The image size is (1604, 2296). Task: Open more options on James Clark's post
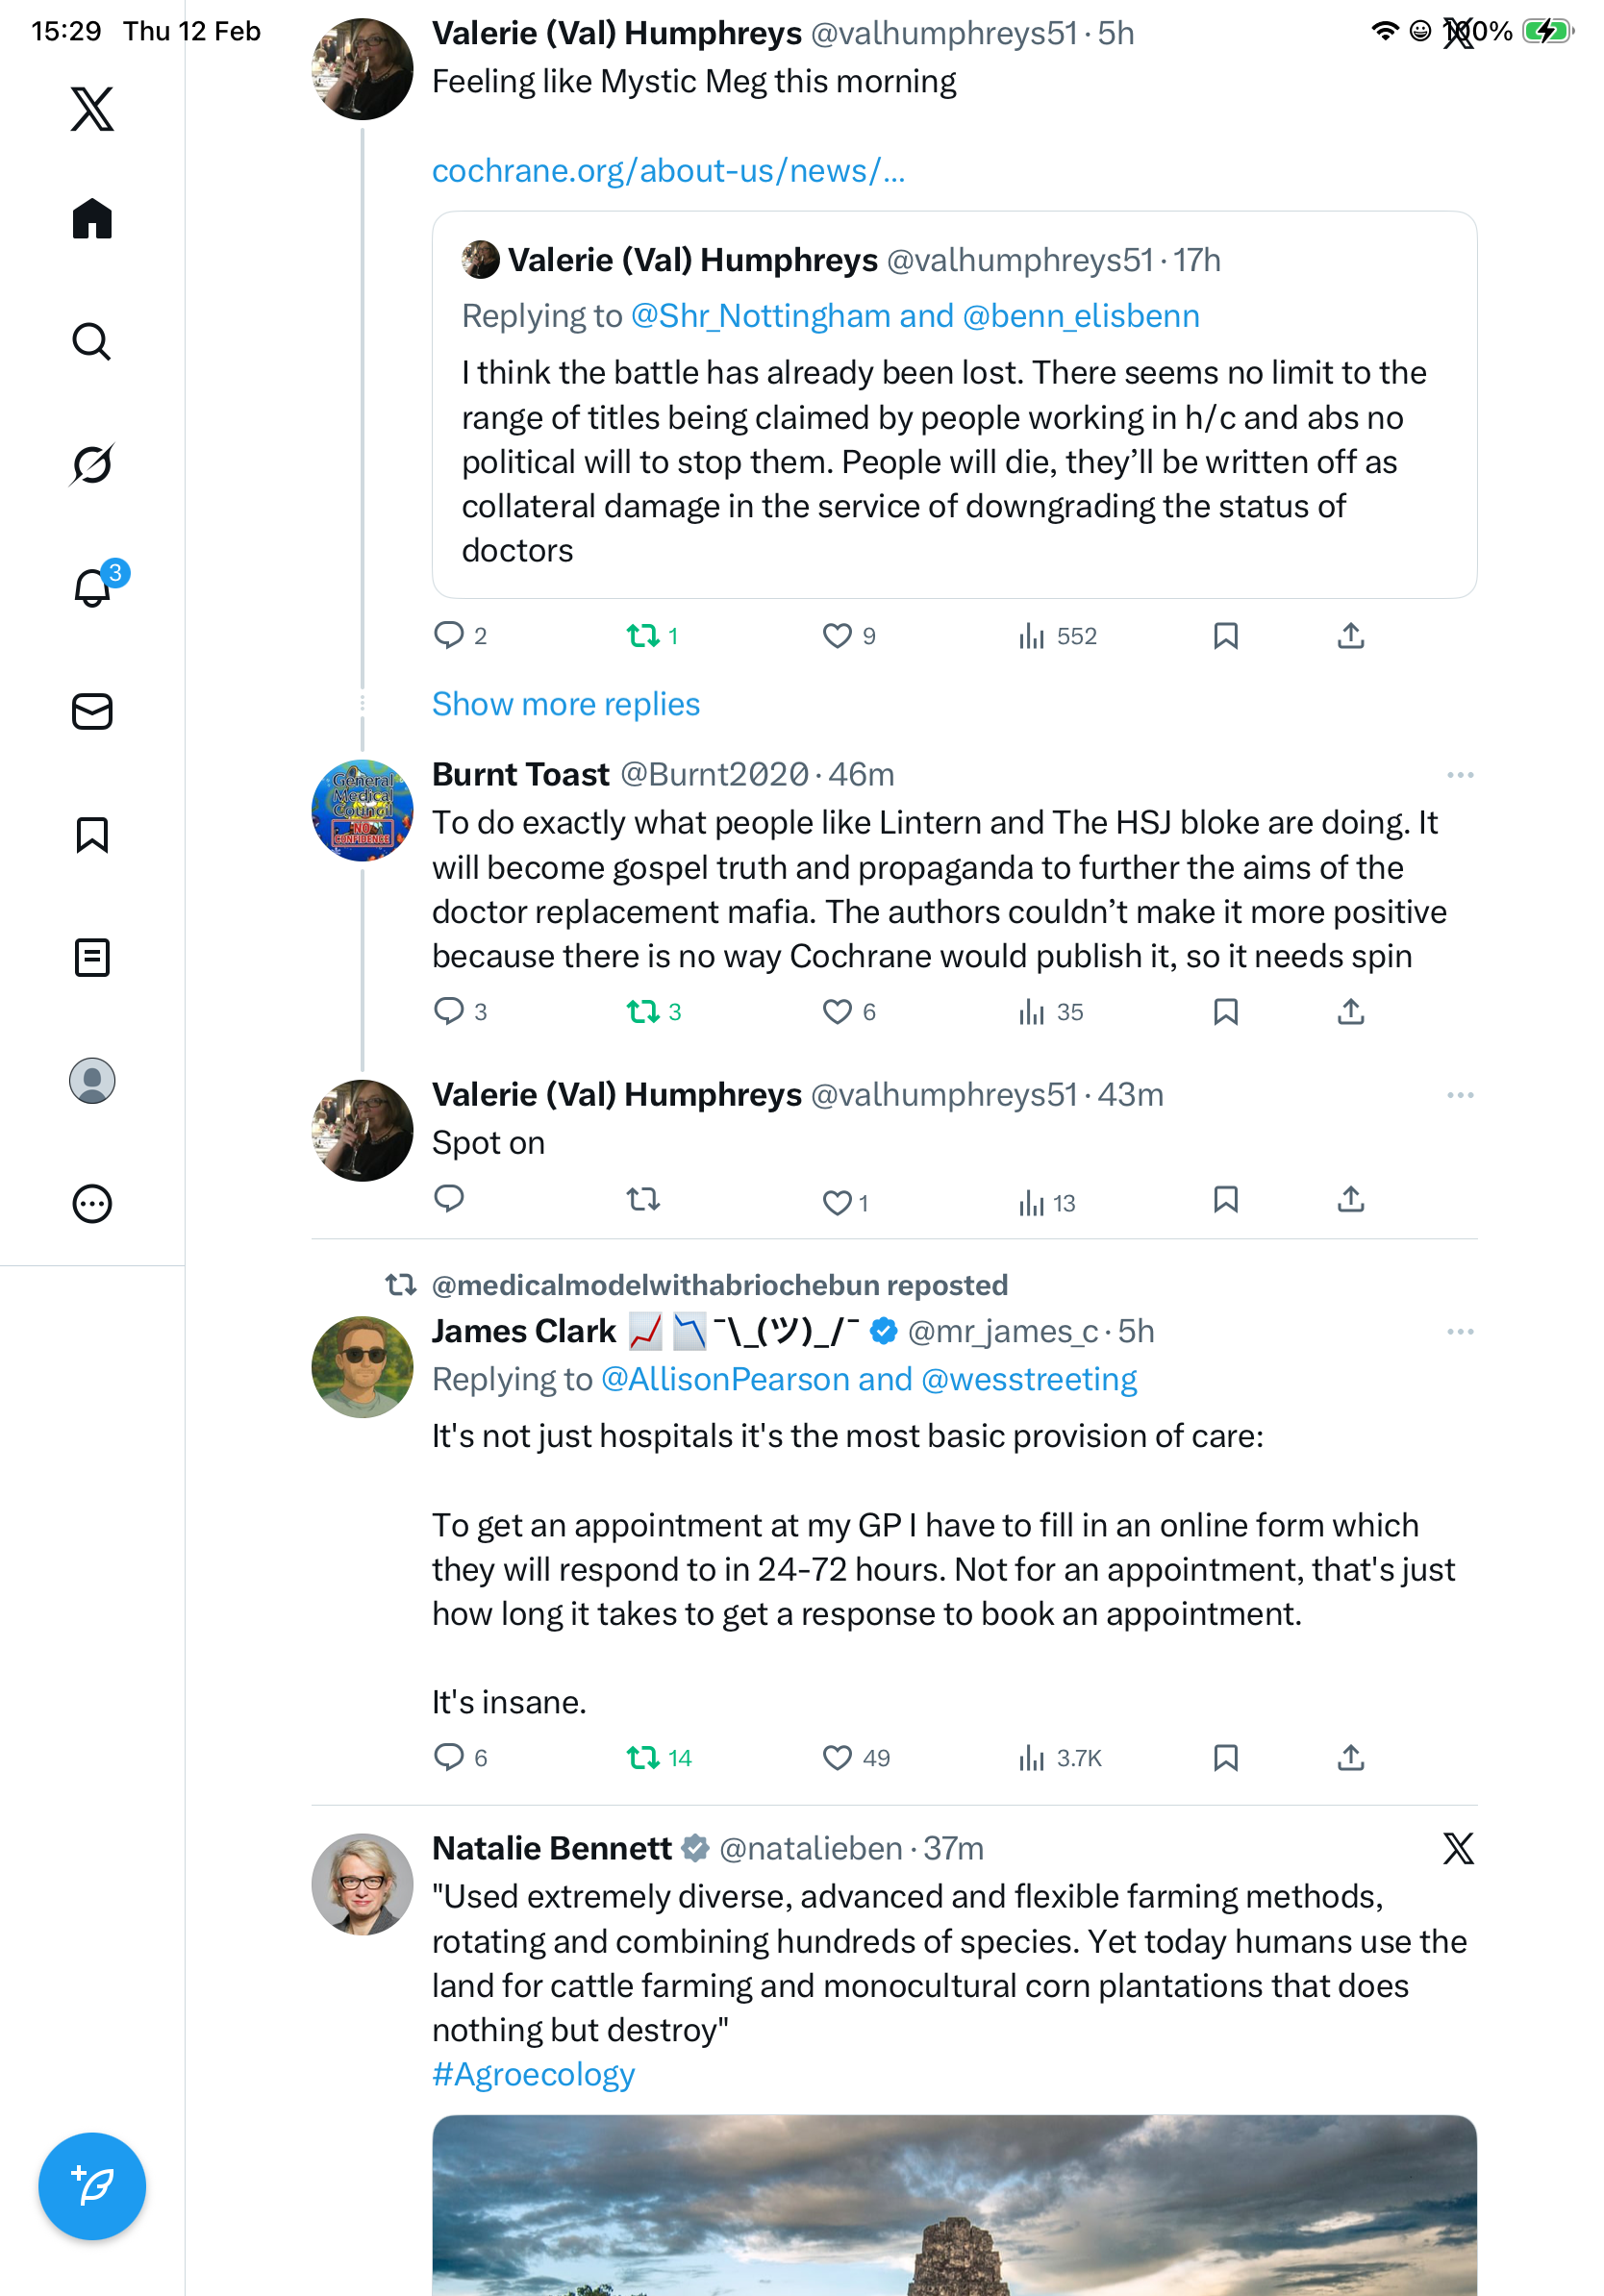1459,1331
